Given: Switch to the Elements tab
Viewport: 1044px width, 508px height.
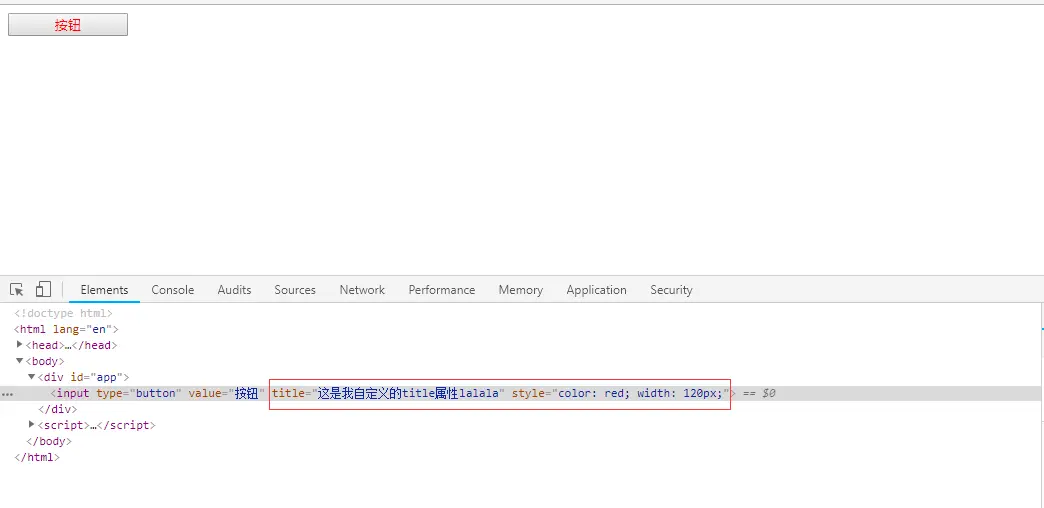Looking at the screenshot, I should coord(104,290).
